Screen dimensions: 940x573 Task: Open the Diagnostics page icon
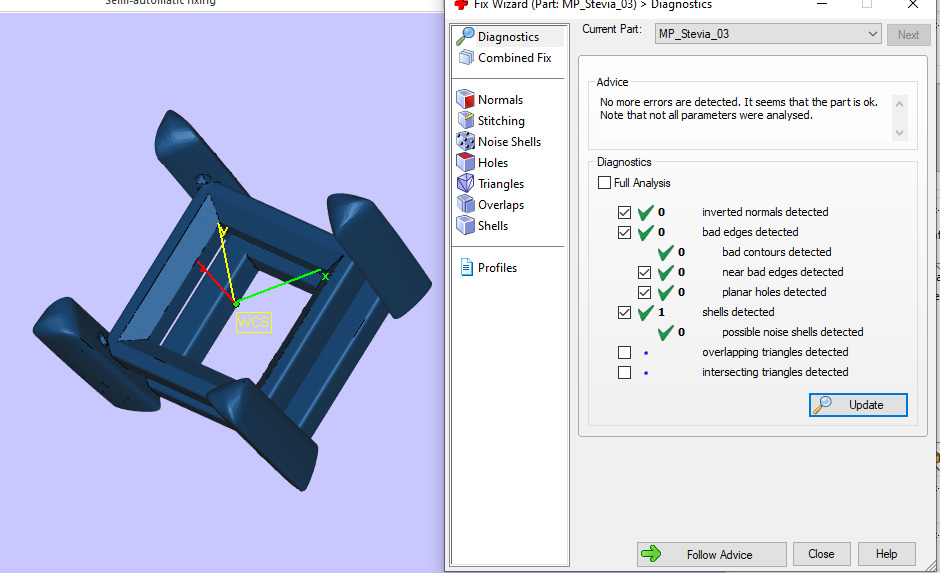tap(465, 37)
